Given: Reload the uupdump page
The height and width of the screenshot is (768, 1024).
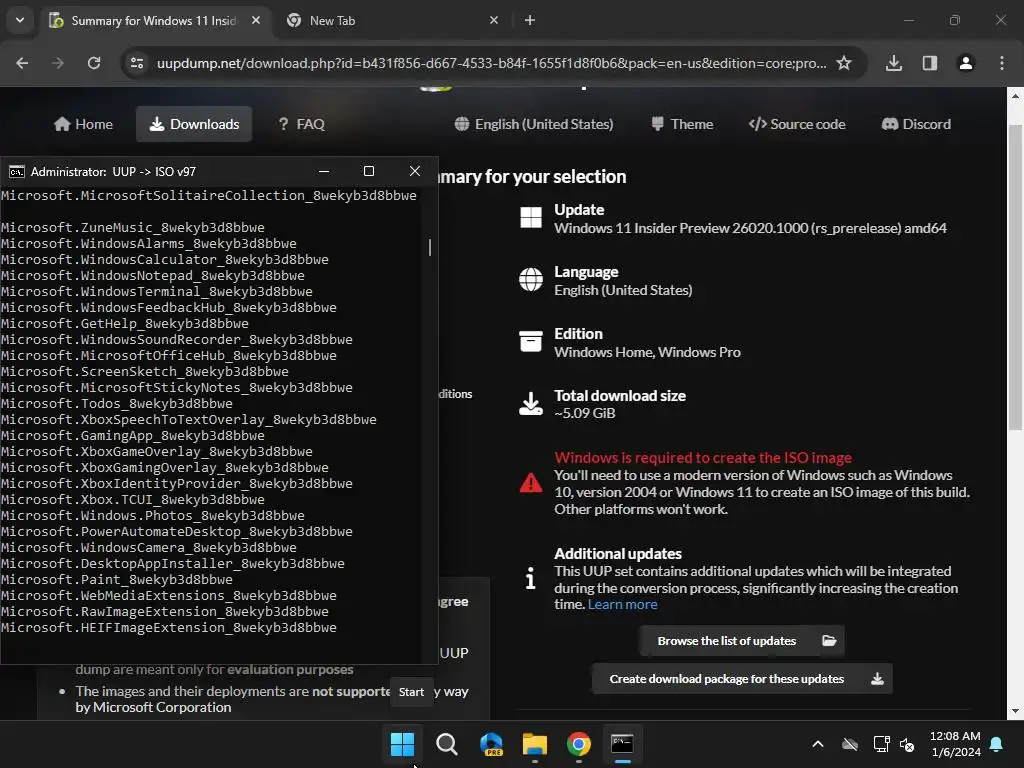Looking at the screenshot, I should pyautogui.click(x=94, y=63).
